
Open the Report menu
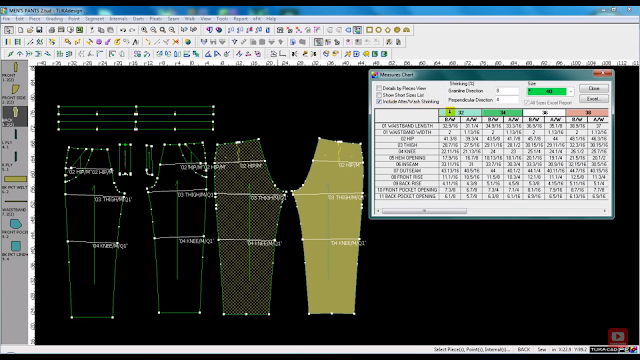[240, 19]
